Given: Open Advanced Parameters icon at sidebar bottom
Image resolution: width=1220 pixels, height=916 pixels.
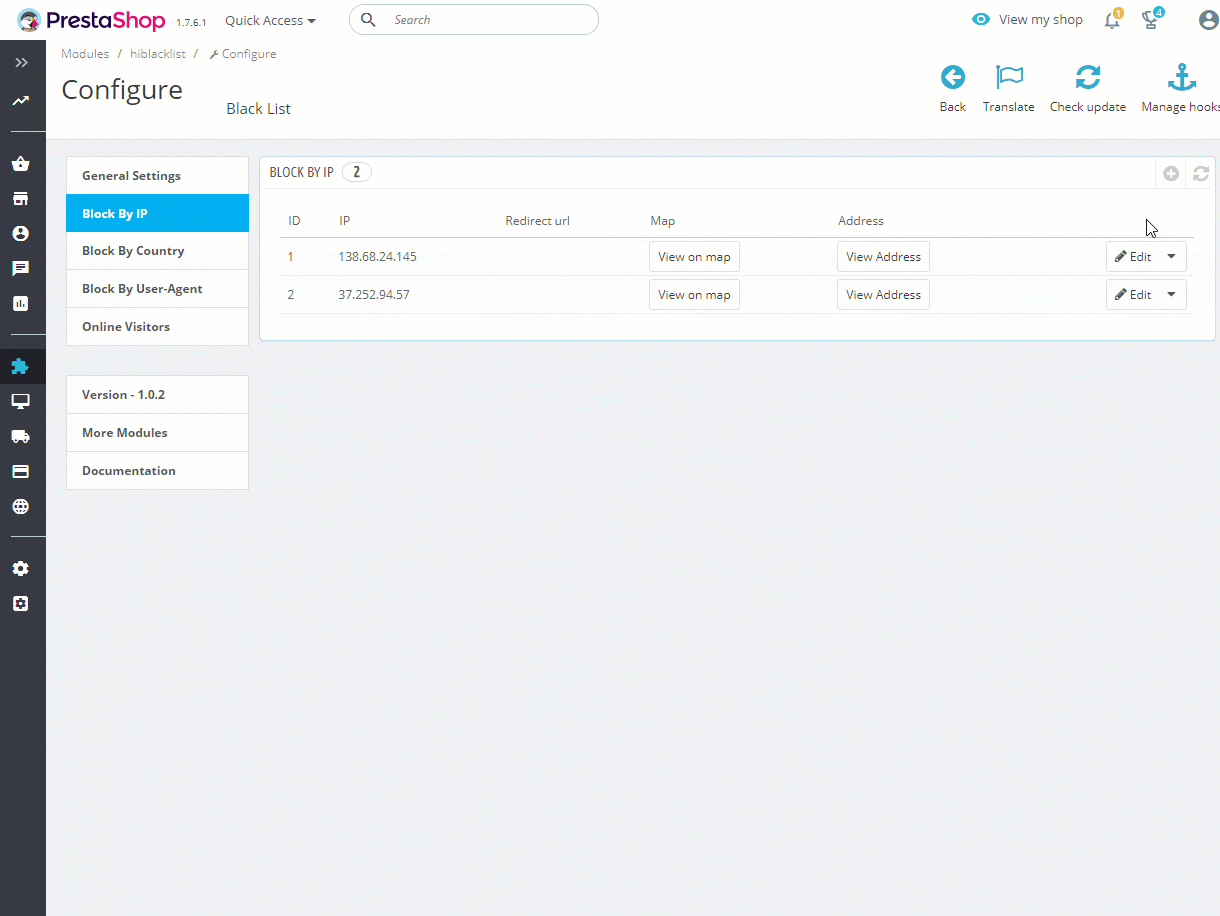Looking at the screenshot, I should pyautogui.click(x=21, y=604).
